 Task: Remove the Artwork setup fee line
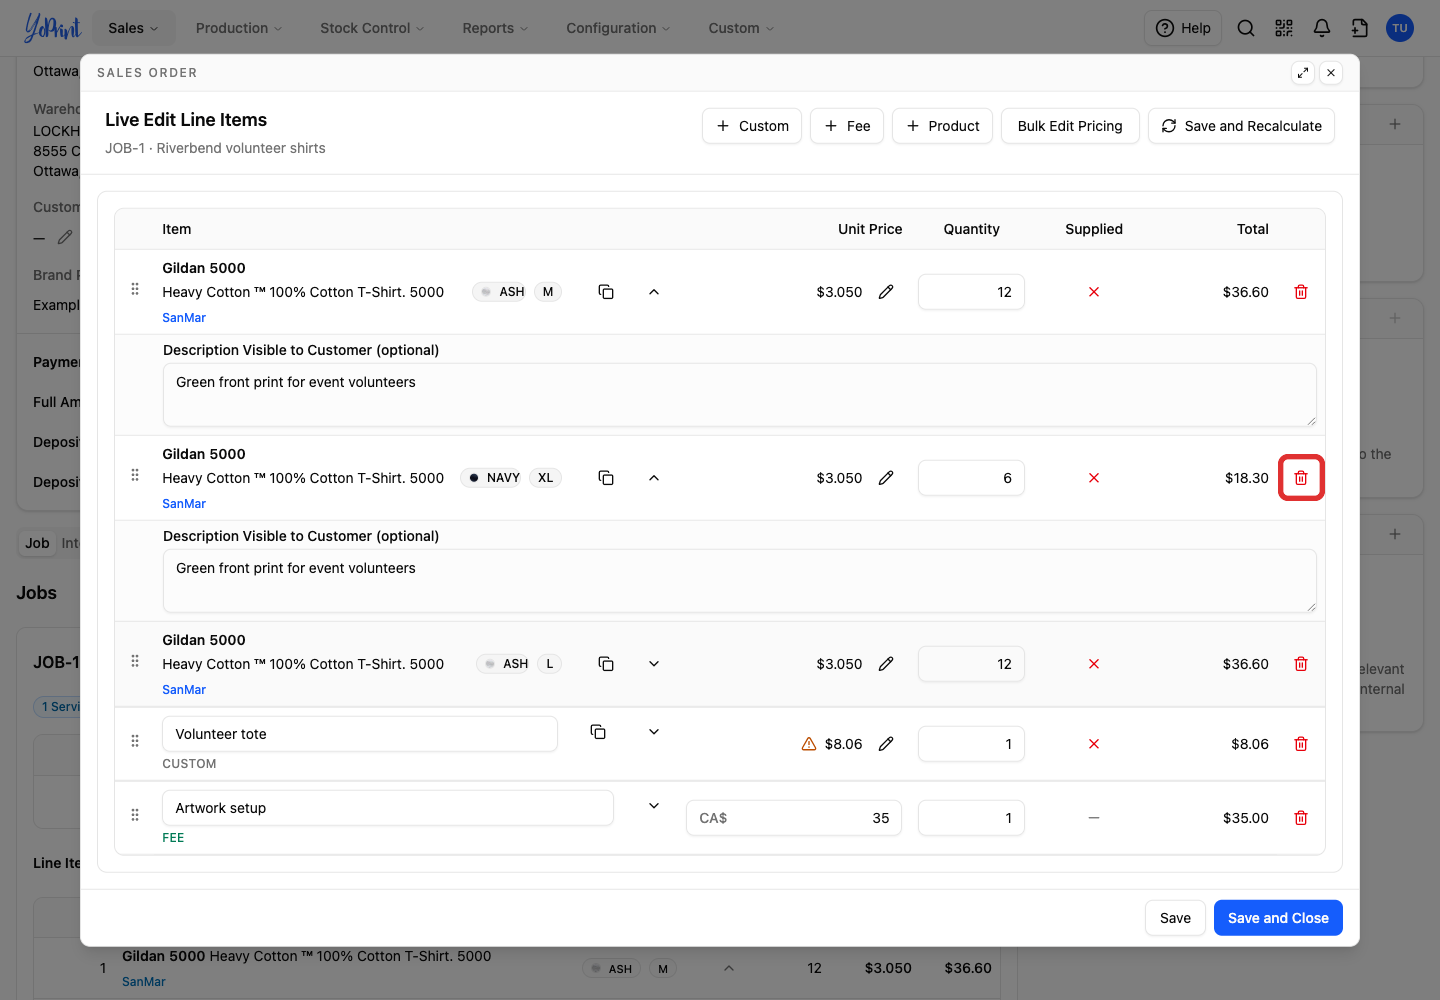(x=1301, y=818)
